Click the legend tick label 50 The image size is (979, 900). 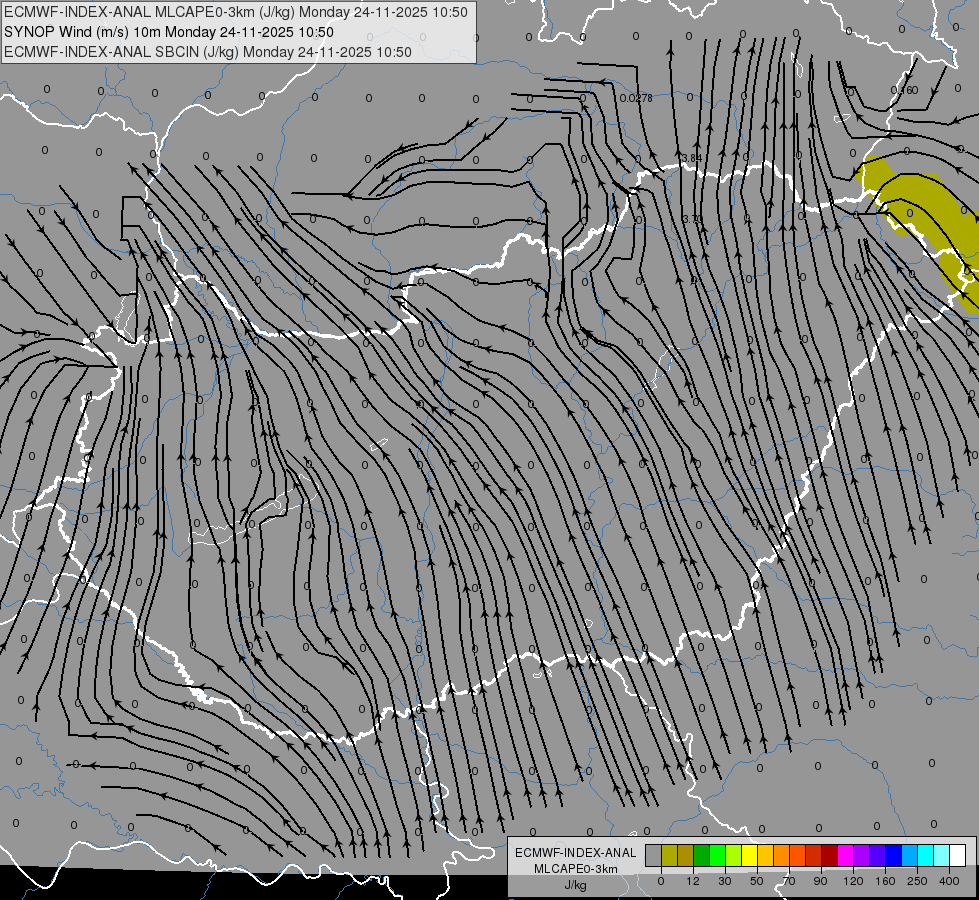point(757,881)
